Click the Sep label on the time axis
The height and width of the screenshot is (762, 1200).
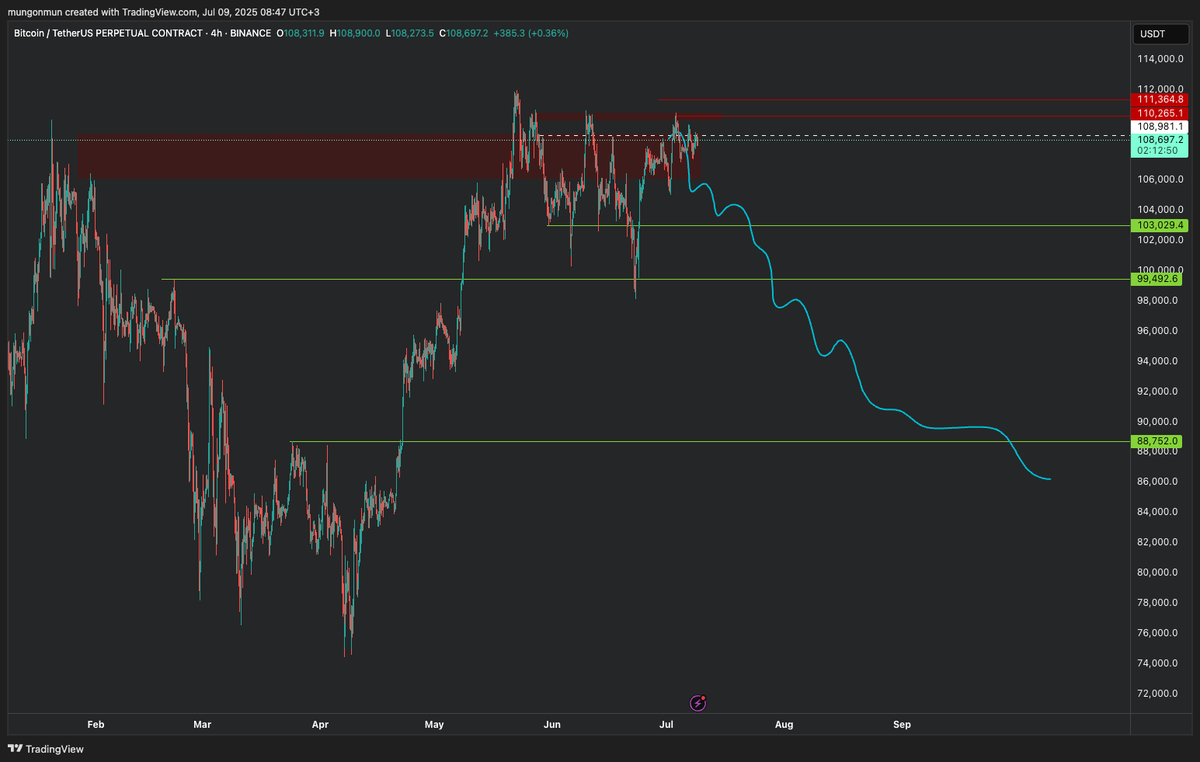coord(902,722)
